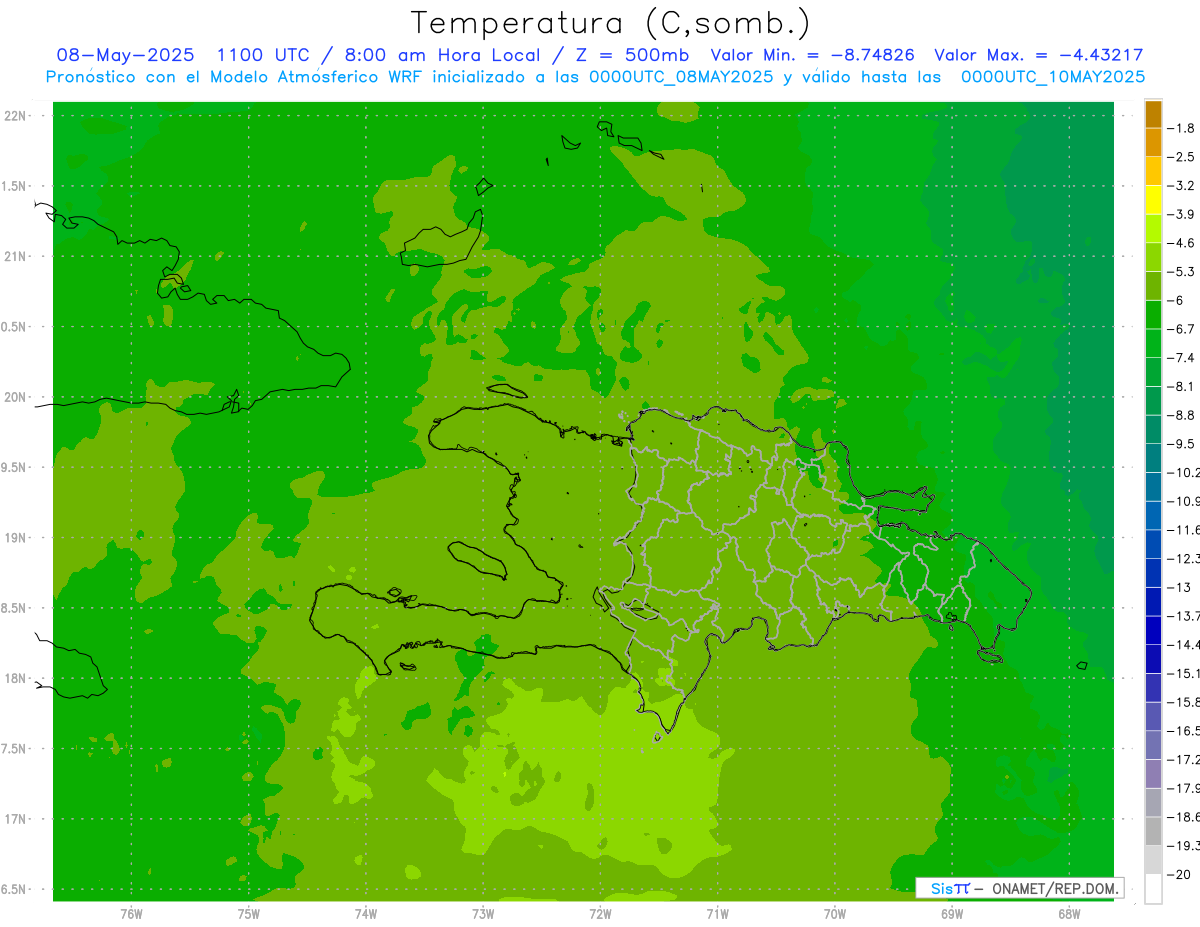Click the bright yellow swatch between -3.2 and -3.9

pyautogui.click(x=1153, y=200)
